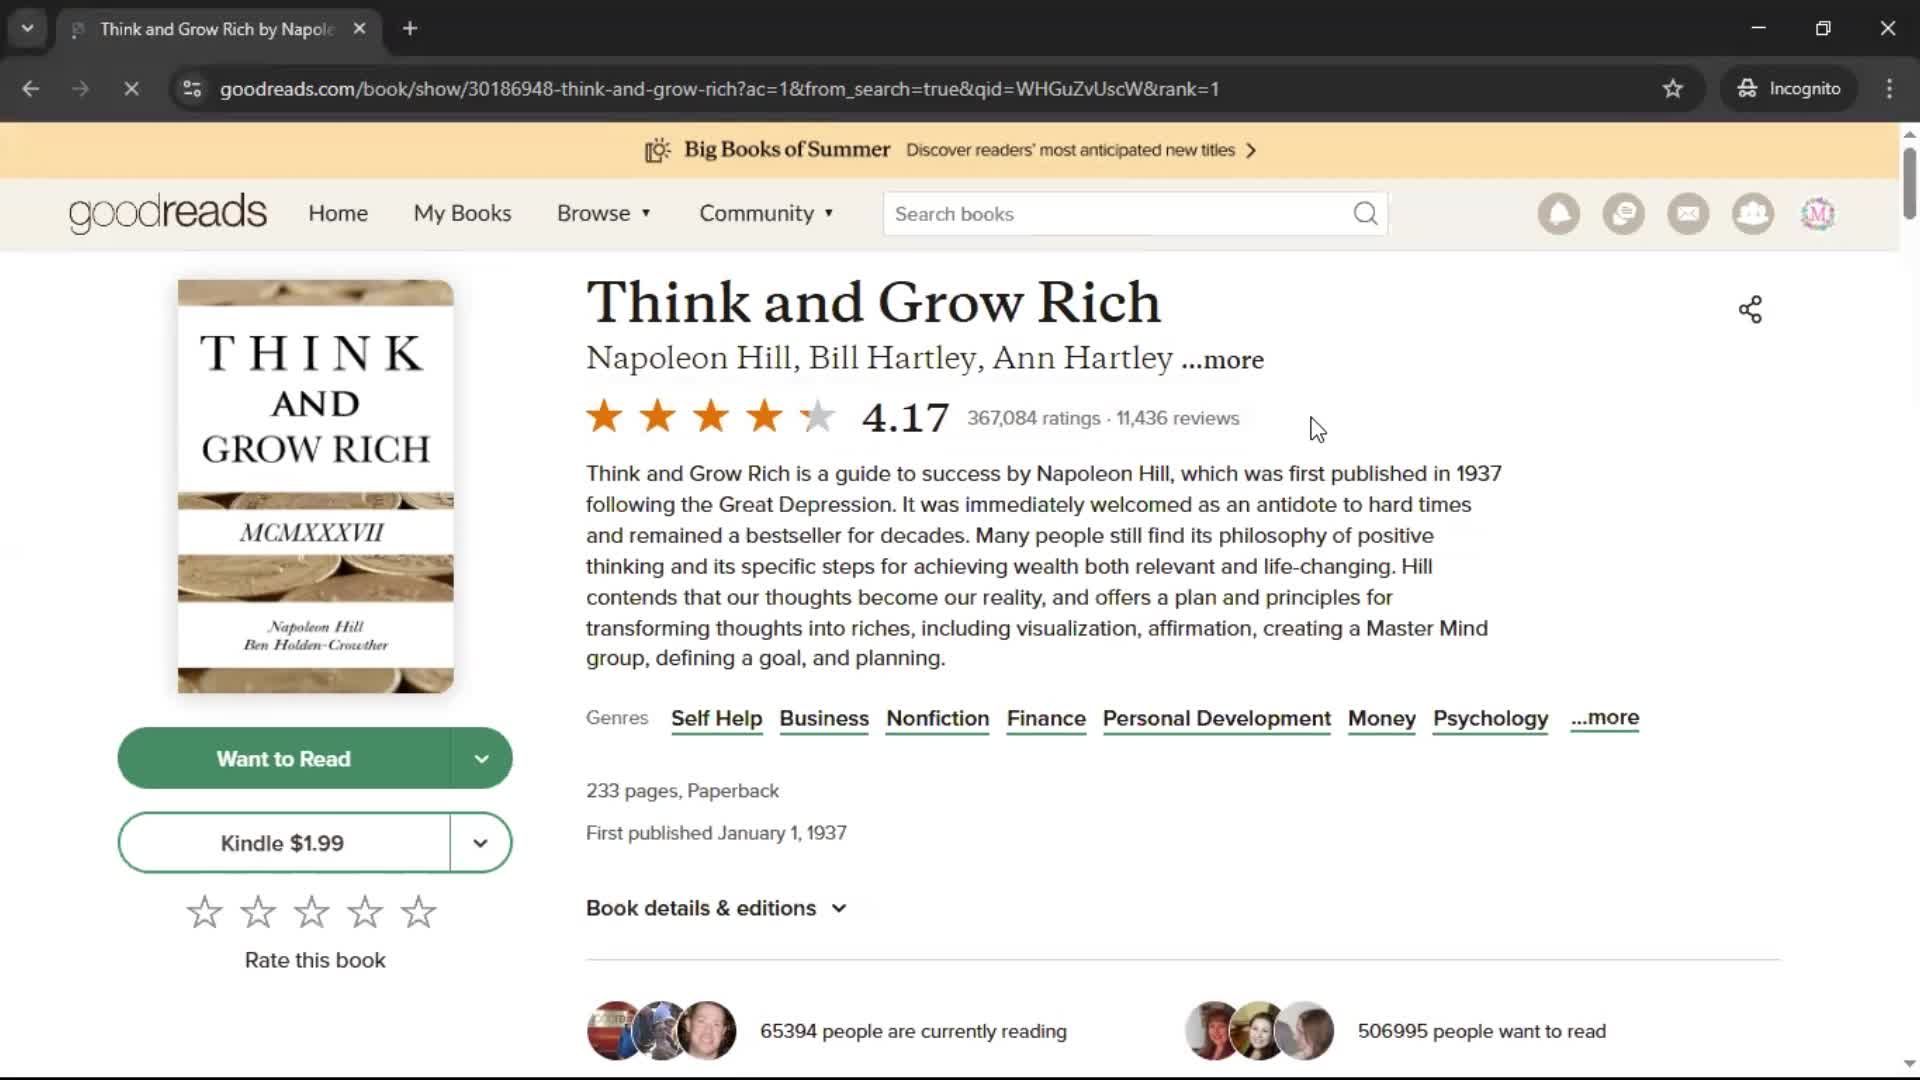
Task: Expand more genres with ...more
Action: (x=1604, y=718)
